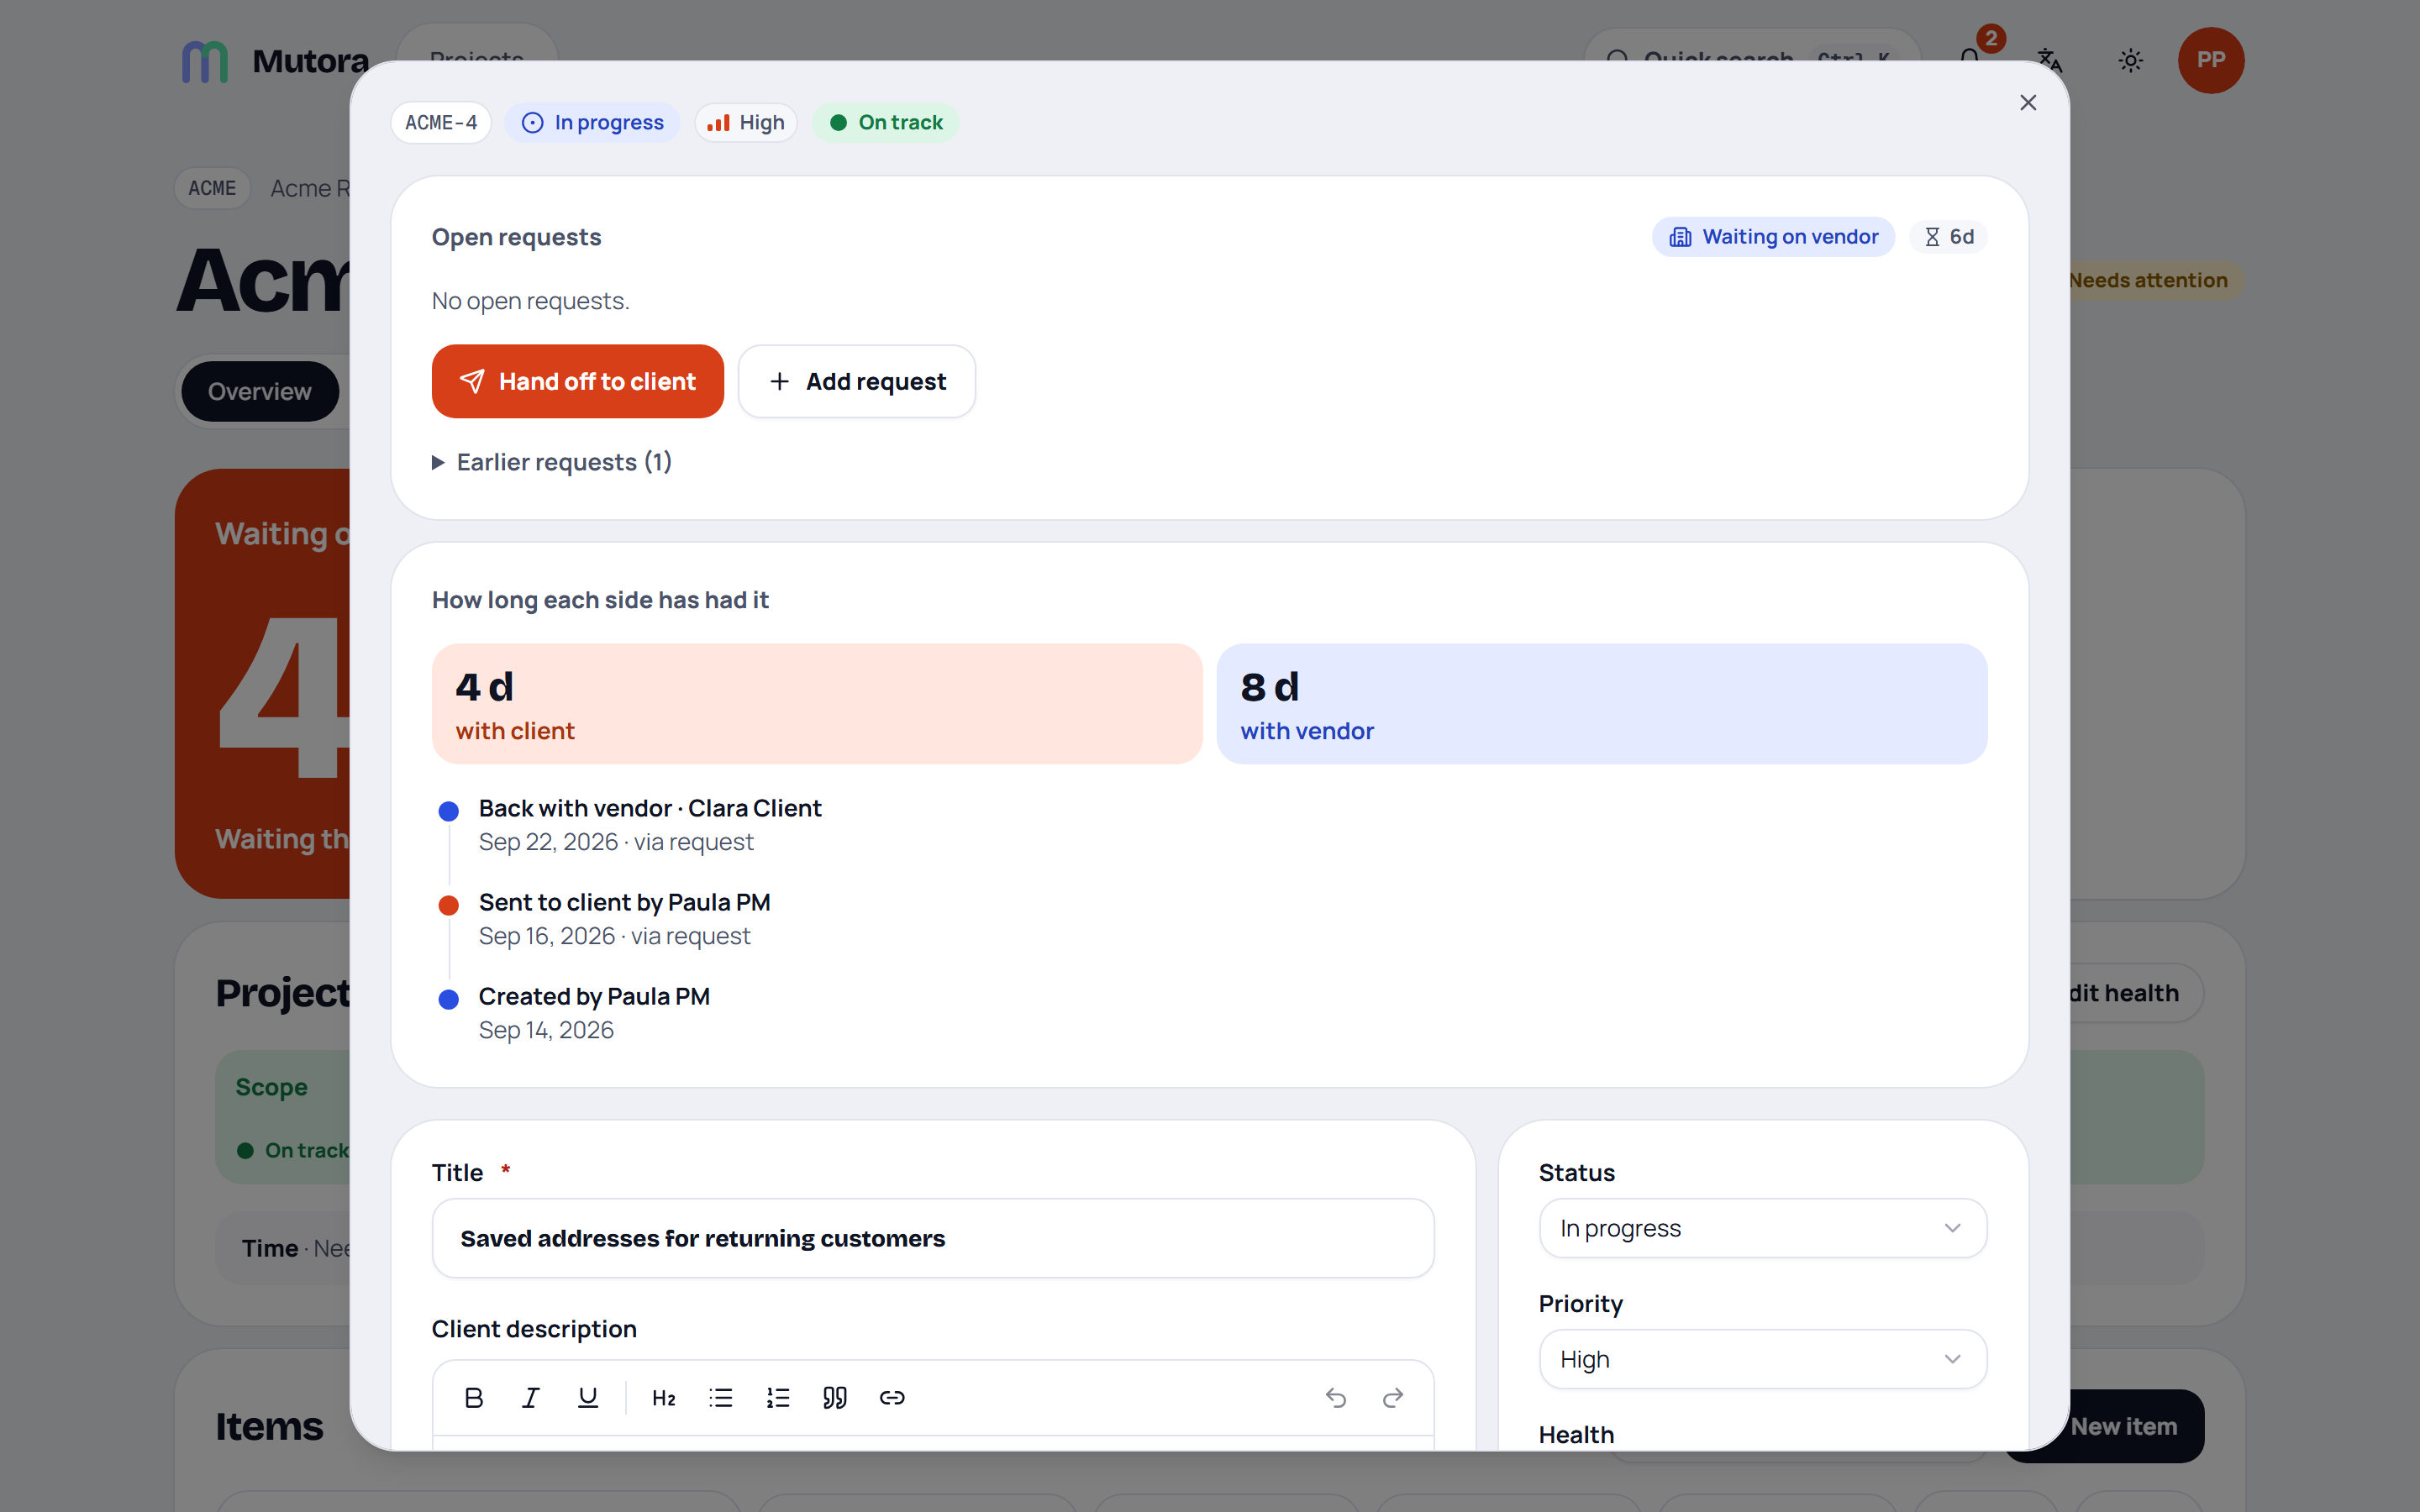Undo last edit in description editor
The height and width of the screenshot is (1512, 2420).
click(1336, 1397)
